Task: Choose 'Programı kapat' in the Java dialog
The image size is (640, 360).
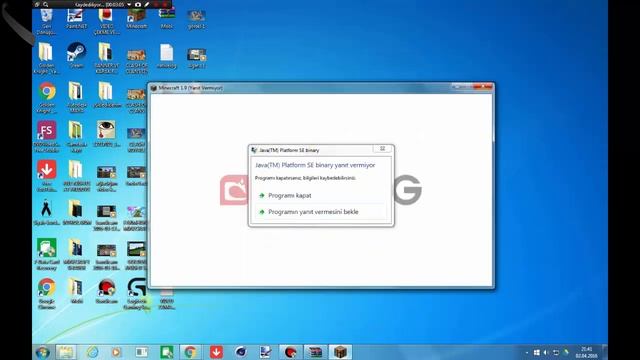Action: pos(321,196)
